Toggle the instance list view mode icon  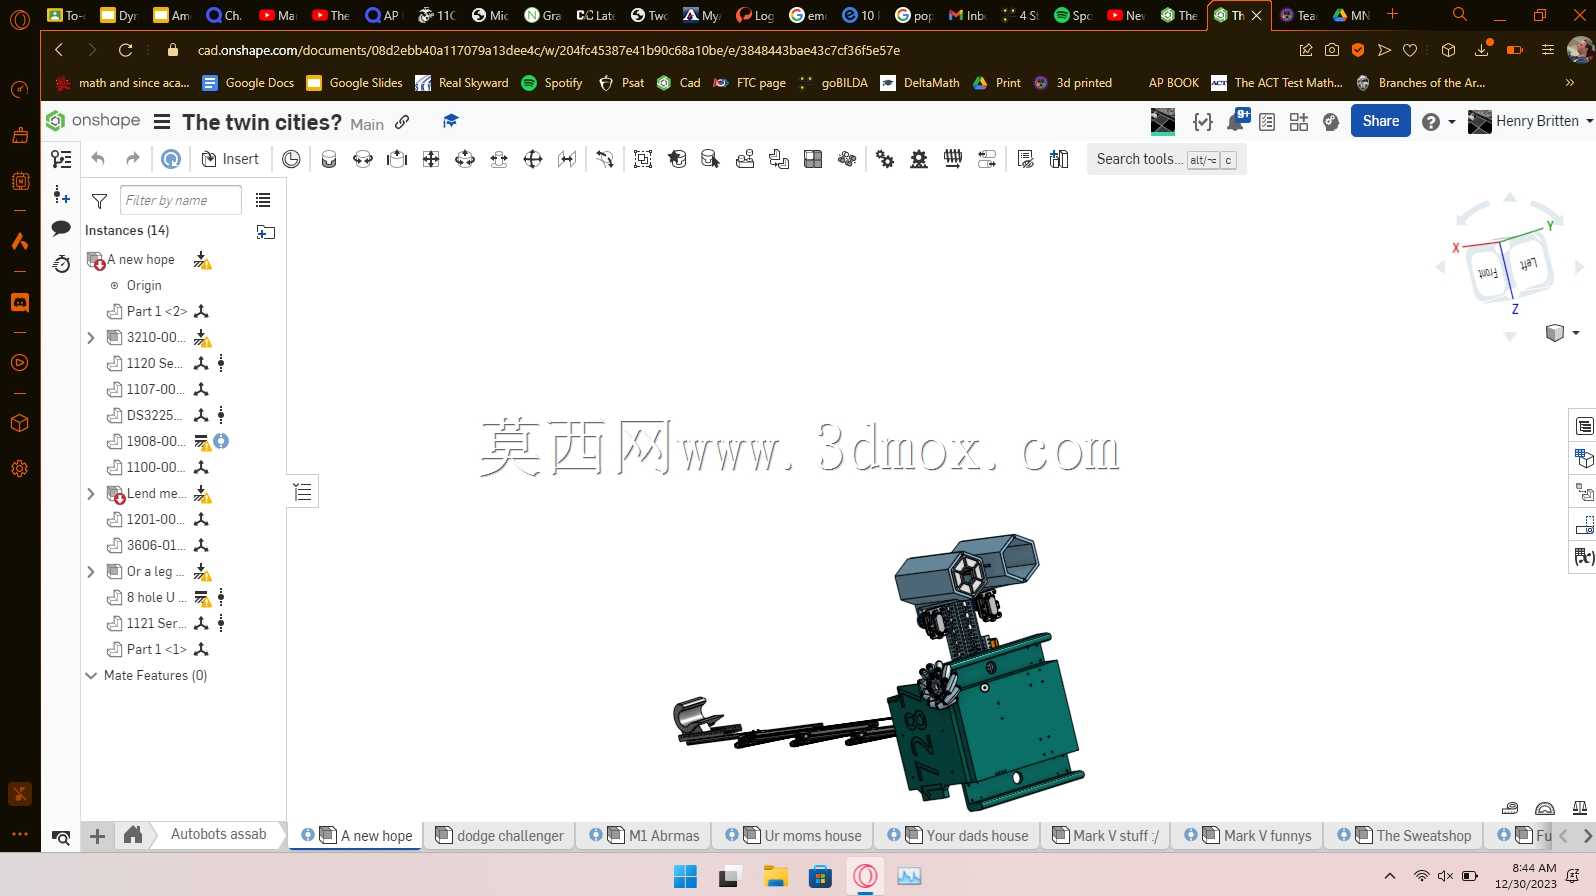click(x=263, y=200)
